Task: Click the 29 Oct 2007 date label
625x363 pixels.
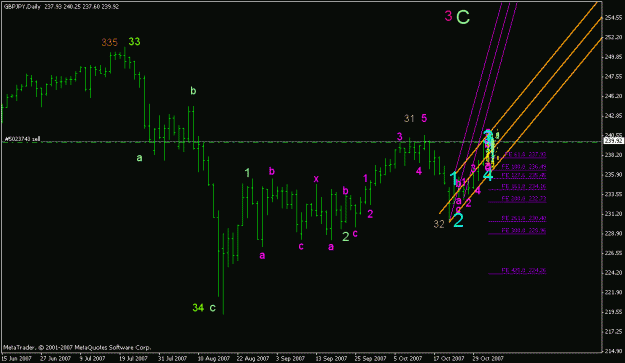Action: pos(488,358)
